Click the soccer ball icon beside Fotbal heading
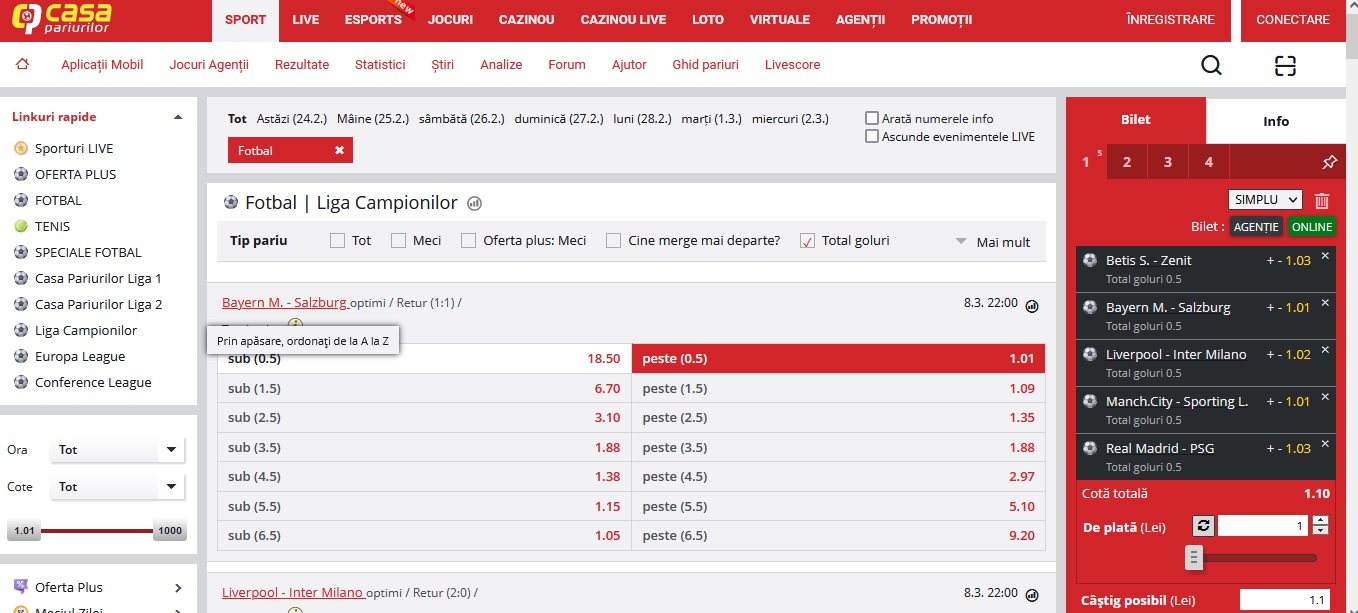The image size is (1358, 613). [231, 202]
